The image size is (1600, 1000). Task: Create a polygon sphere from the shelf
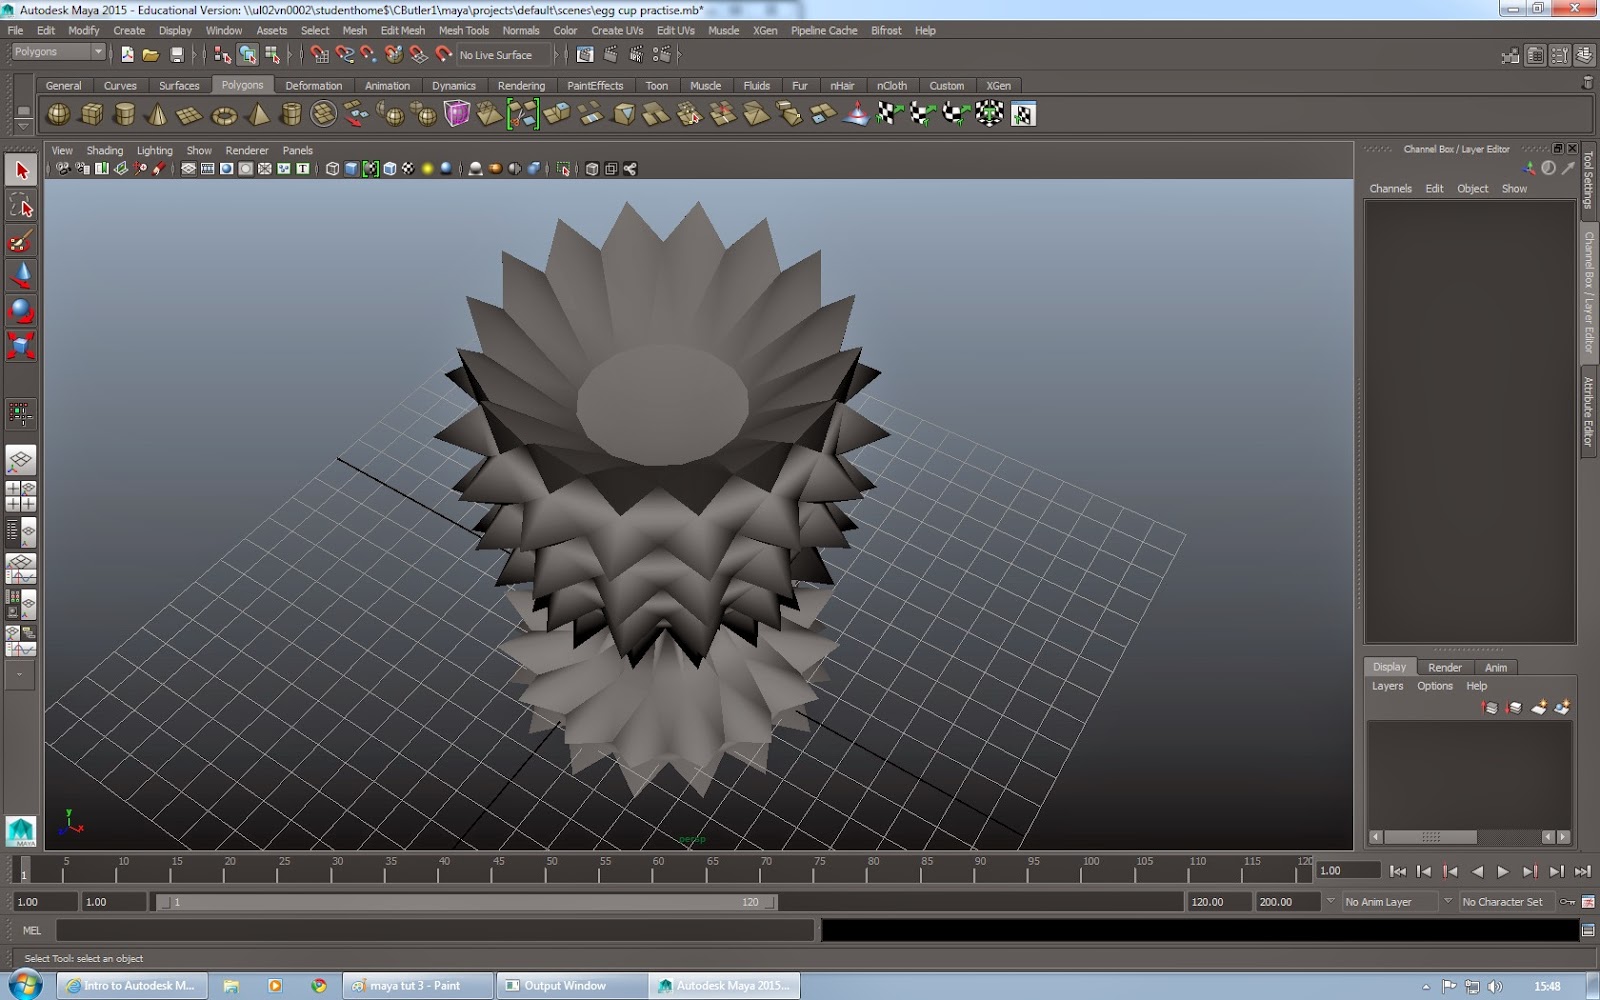pyautogui.click(x=59, y=115)
